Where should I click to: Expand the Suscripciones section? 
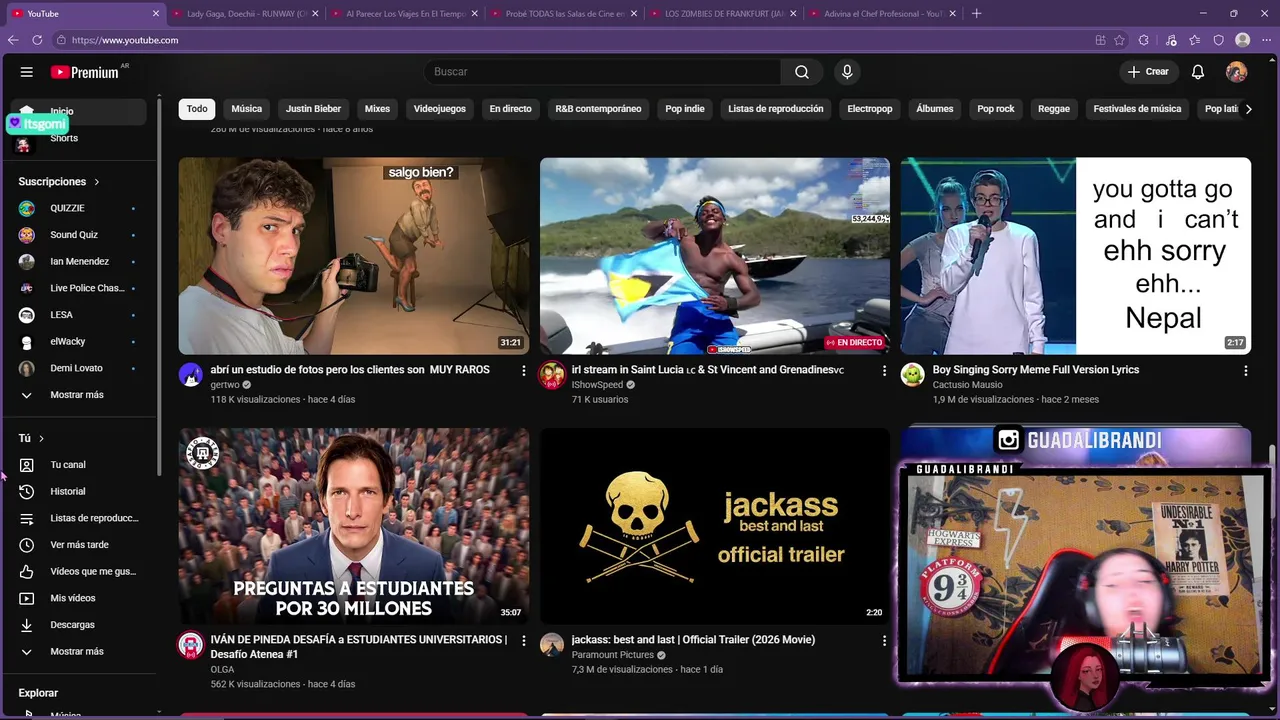pyautogui.click(x=59, y=182)
